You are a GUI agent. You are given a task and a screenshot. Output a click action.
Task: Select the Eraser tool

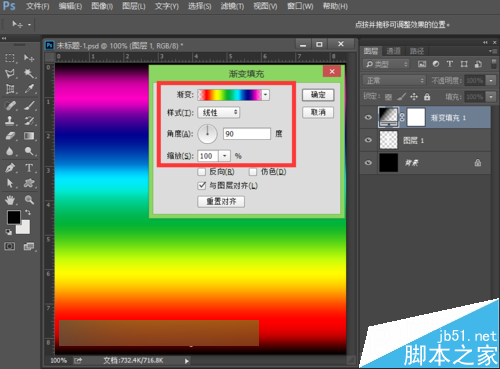coord(10,136)
